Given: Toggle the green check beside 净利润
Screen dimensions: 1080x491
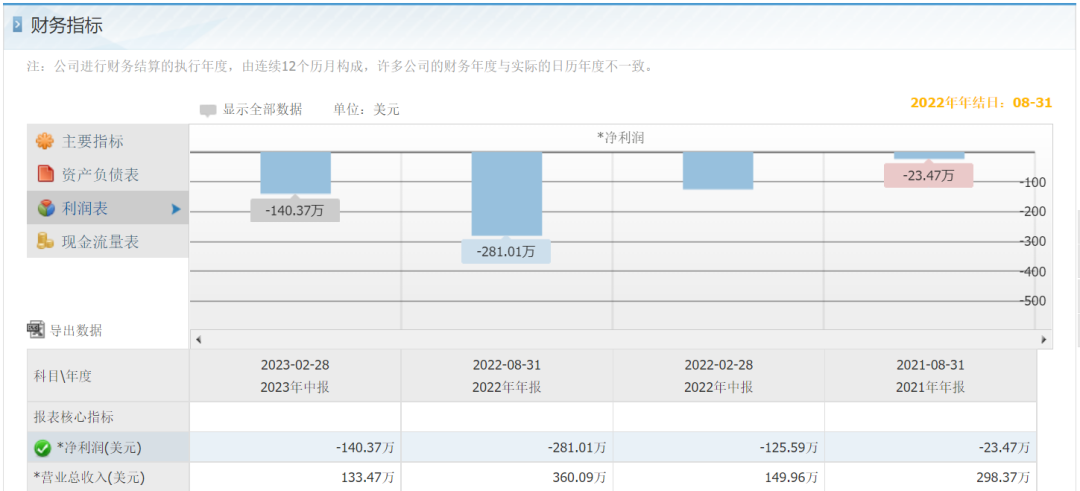Looking at the screenshot, I should [42, 448].
